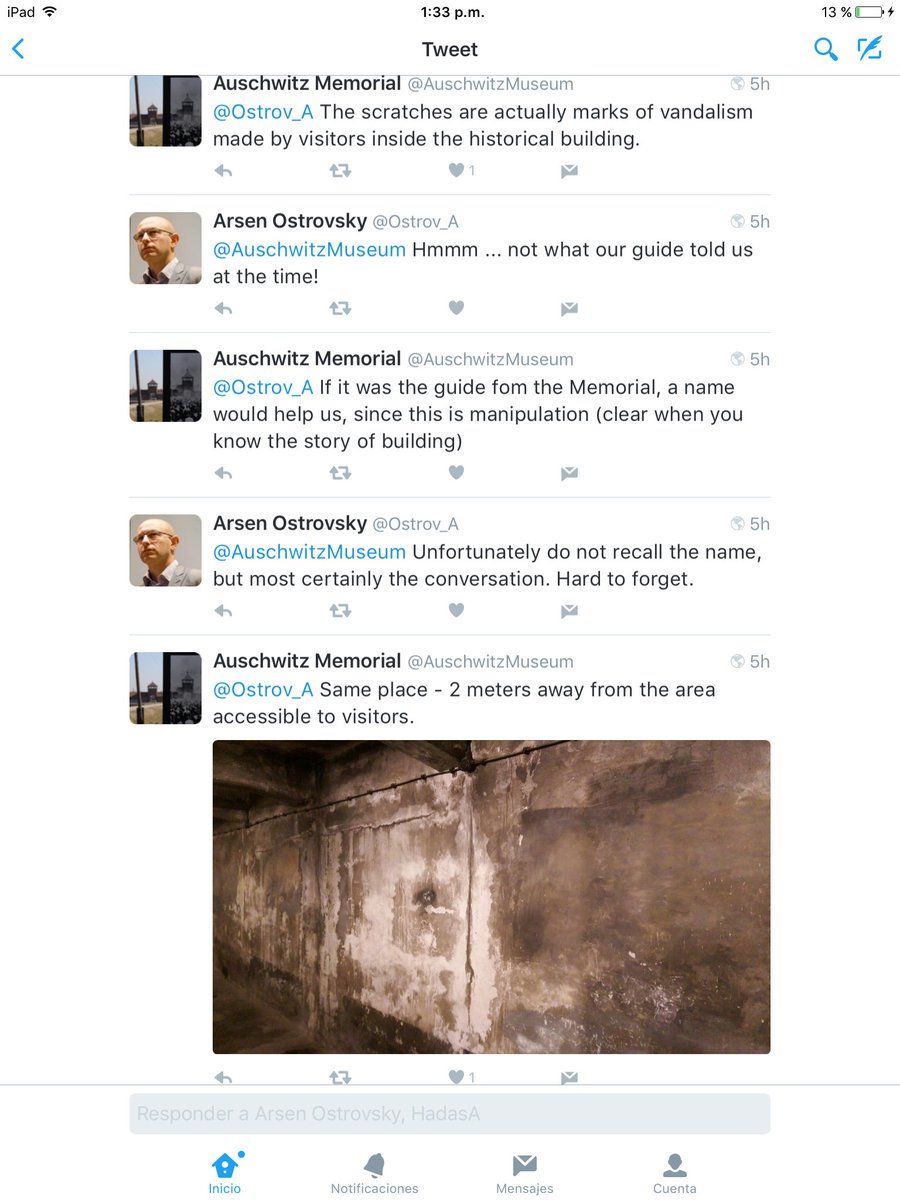Viewport: 900px width, 1200px height.
Task: Open Arsen Ostrovsky's profile picture on 'Hmmm' tweet
Action: click(x=165, y=248)
